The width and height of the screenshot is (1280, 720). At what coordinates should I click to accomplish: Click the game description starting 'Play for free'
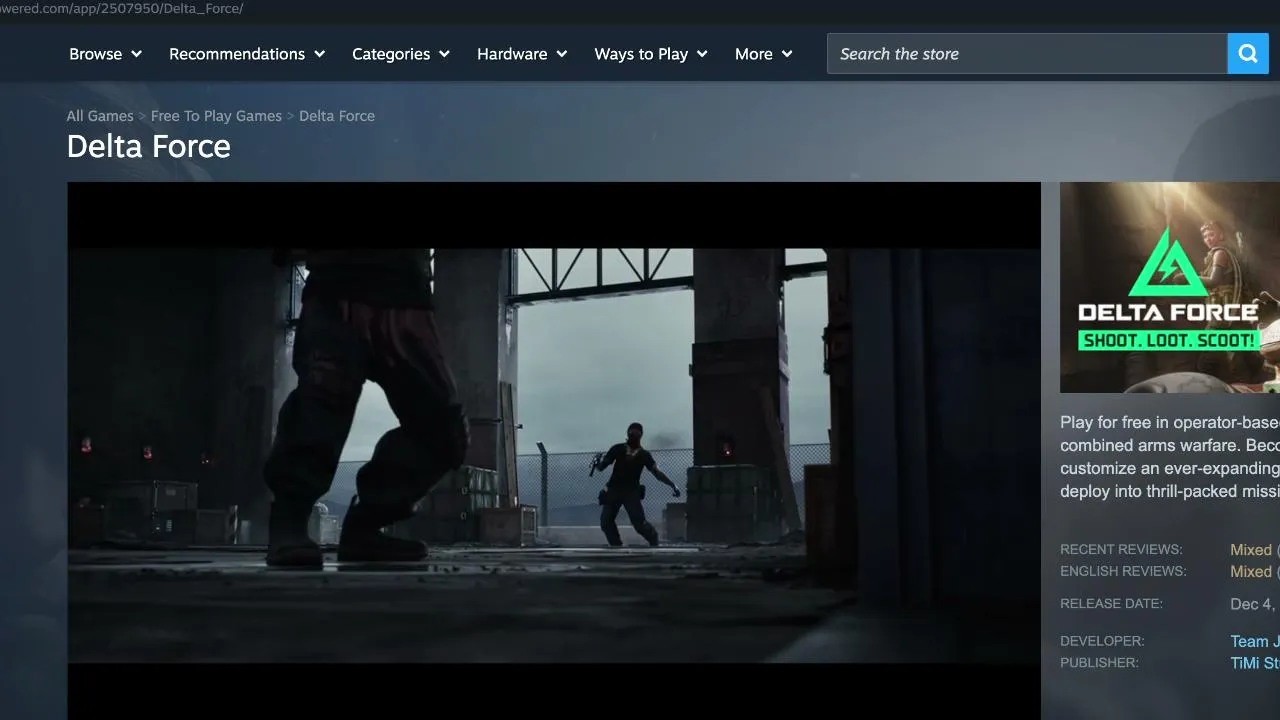tap(1170, 457)
